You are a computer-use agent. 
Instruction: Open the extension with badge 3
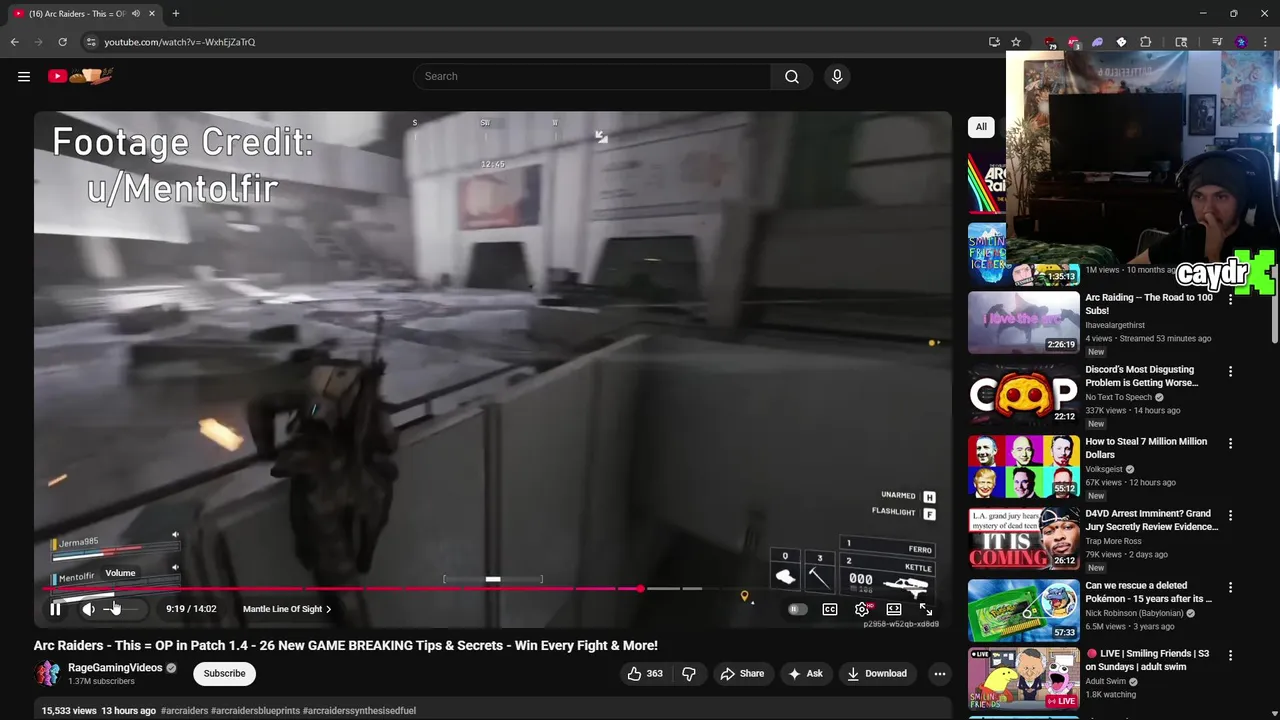(x=1073, y=42)
